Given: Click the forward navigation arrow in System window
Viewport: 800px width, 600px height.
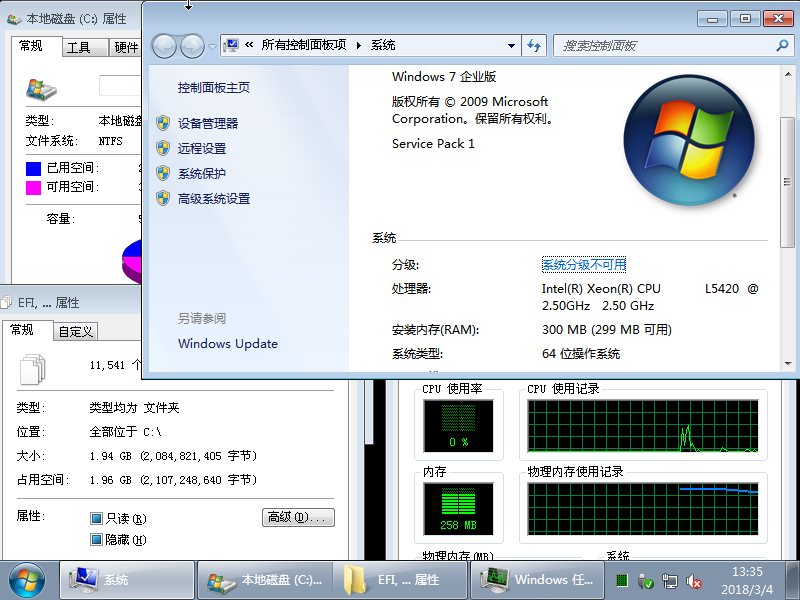Looking at the screenshot, I should pos(192,46).
